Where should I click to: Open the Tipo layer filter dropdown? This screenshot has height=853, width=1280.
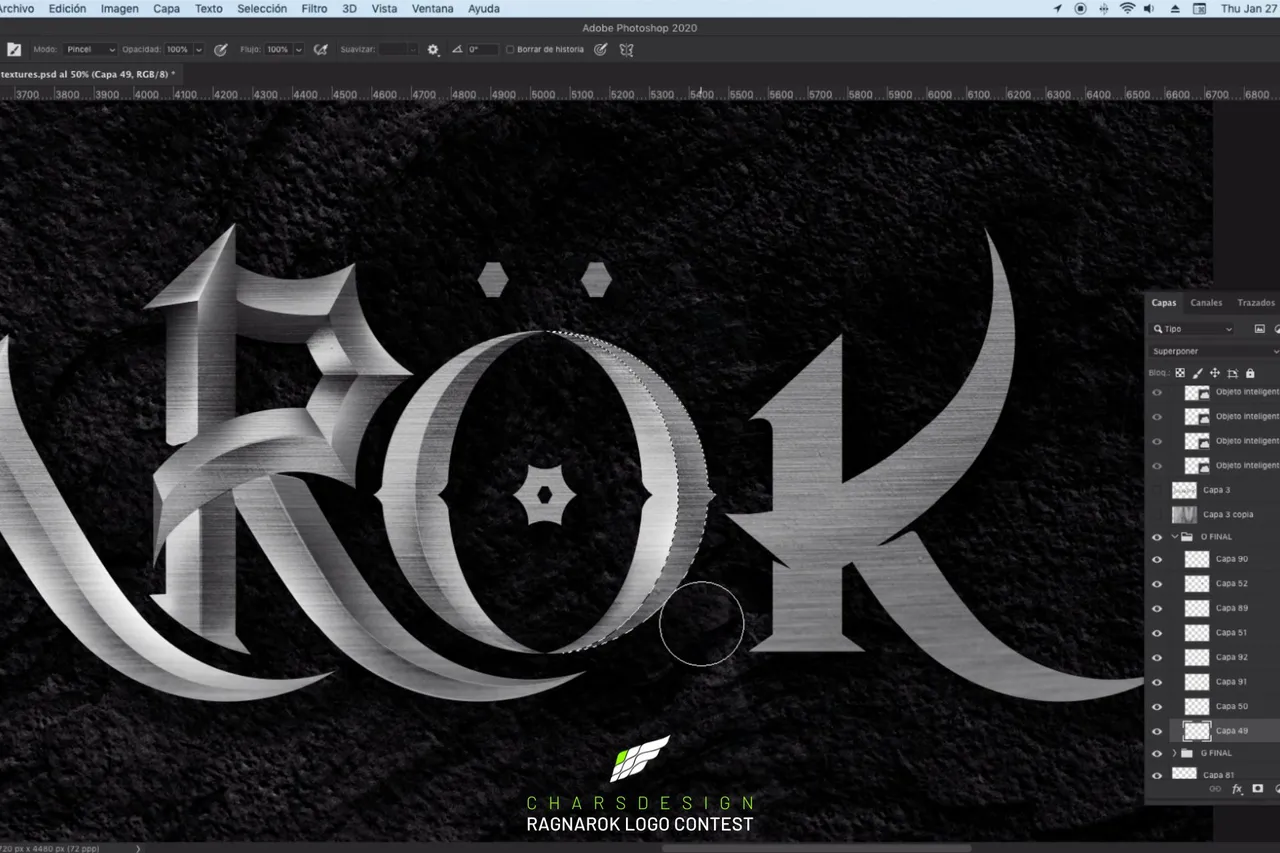[1192, 329]
